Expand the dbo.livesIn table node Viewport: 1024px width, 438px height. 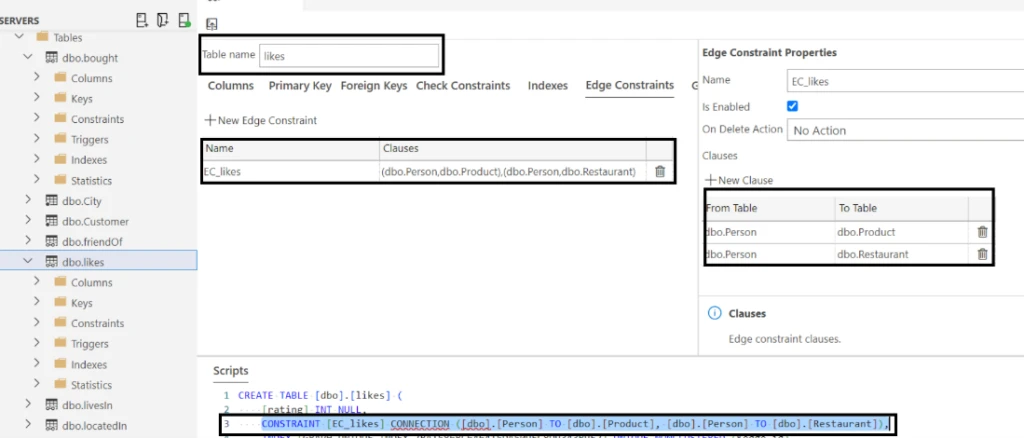pyautogui.click(x=27, y=405)
